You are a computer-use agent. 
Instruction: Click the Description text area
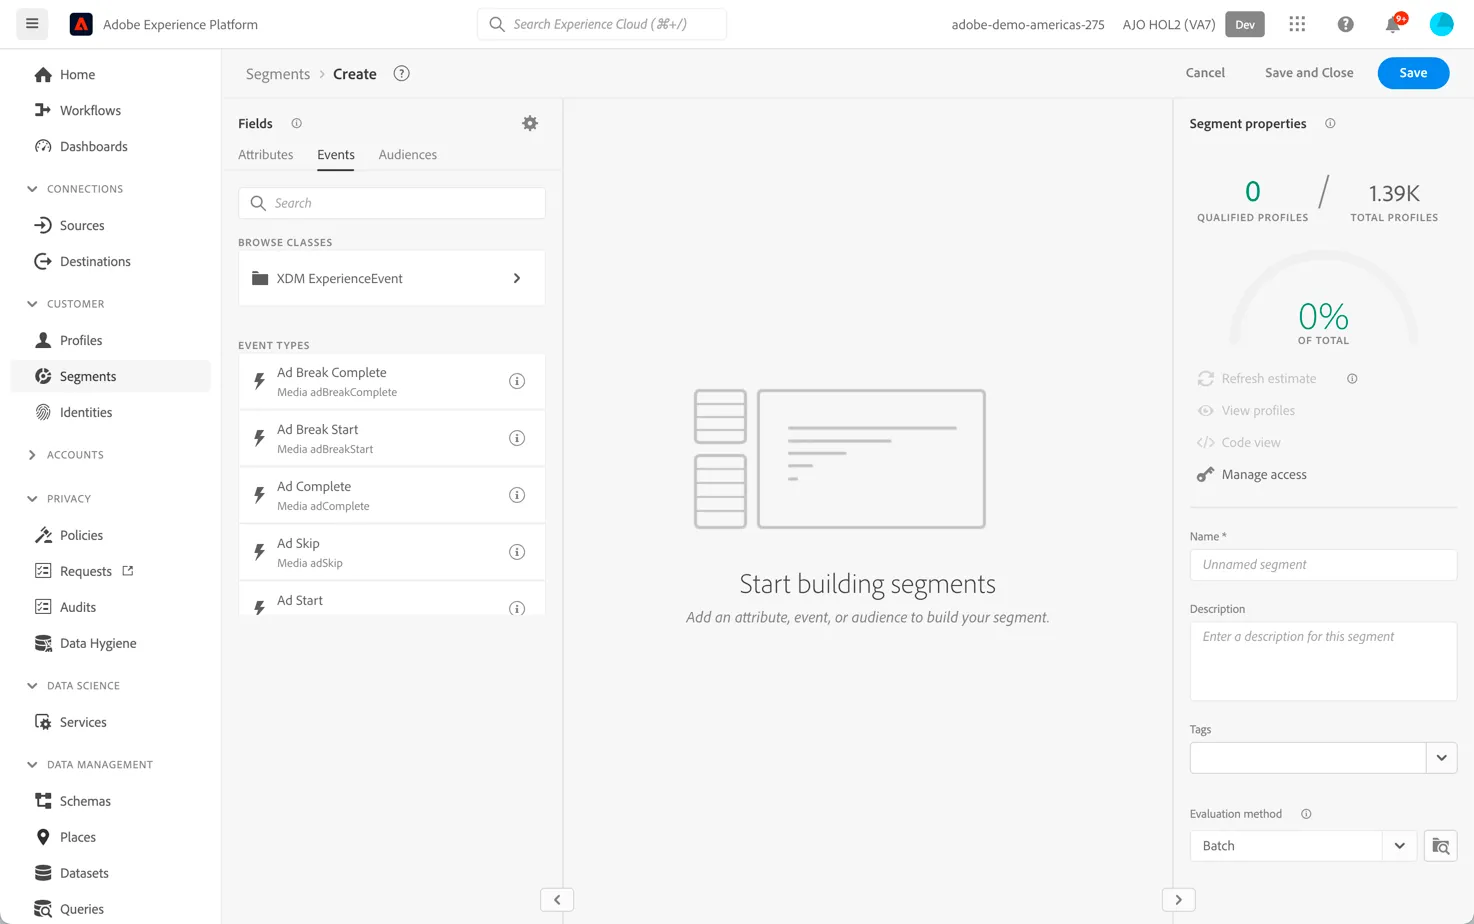coord(1323,661)
